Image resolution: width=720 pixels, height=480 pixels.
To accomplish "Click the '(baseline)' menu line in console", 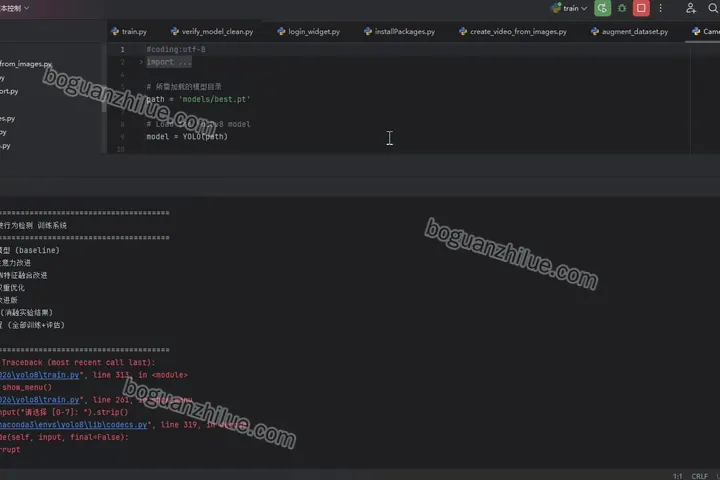I will coord(30,250).
